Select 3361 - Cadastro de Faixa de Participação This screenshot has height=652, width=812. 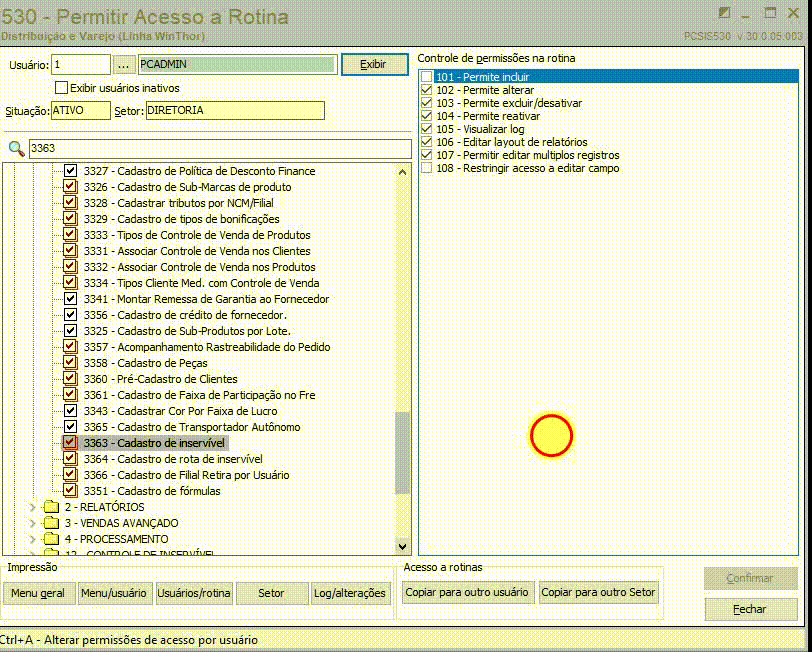[199, 395]
